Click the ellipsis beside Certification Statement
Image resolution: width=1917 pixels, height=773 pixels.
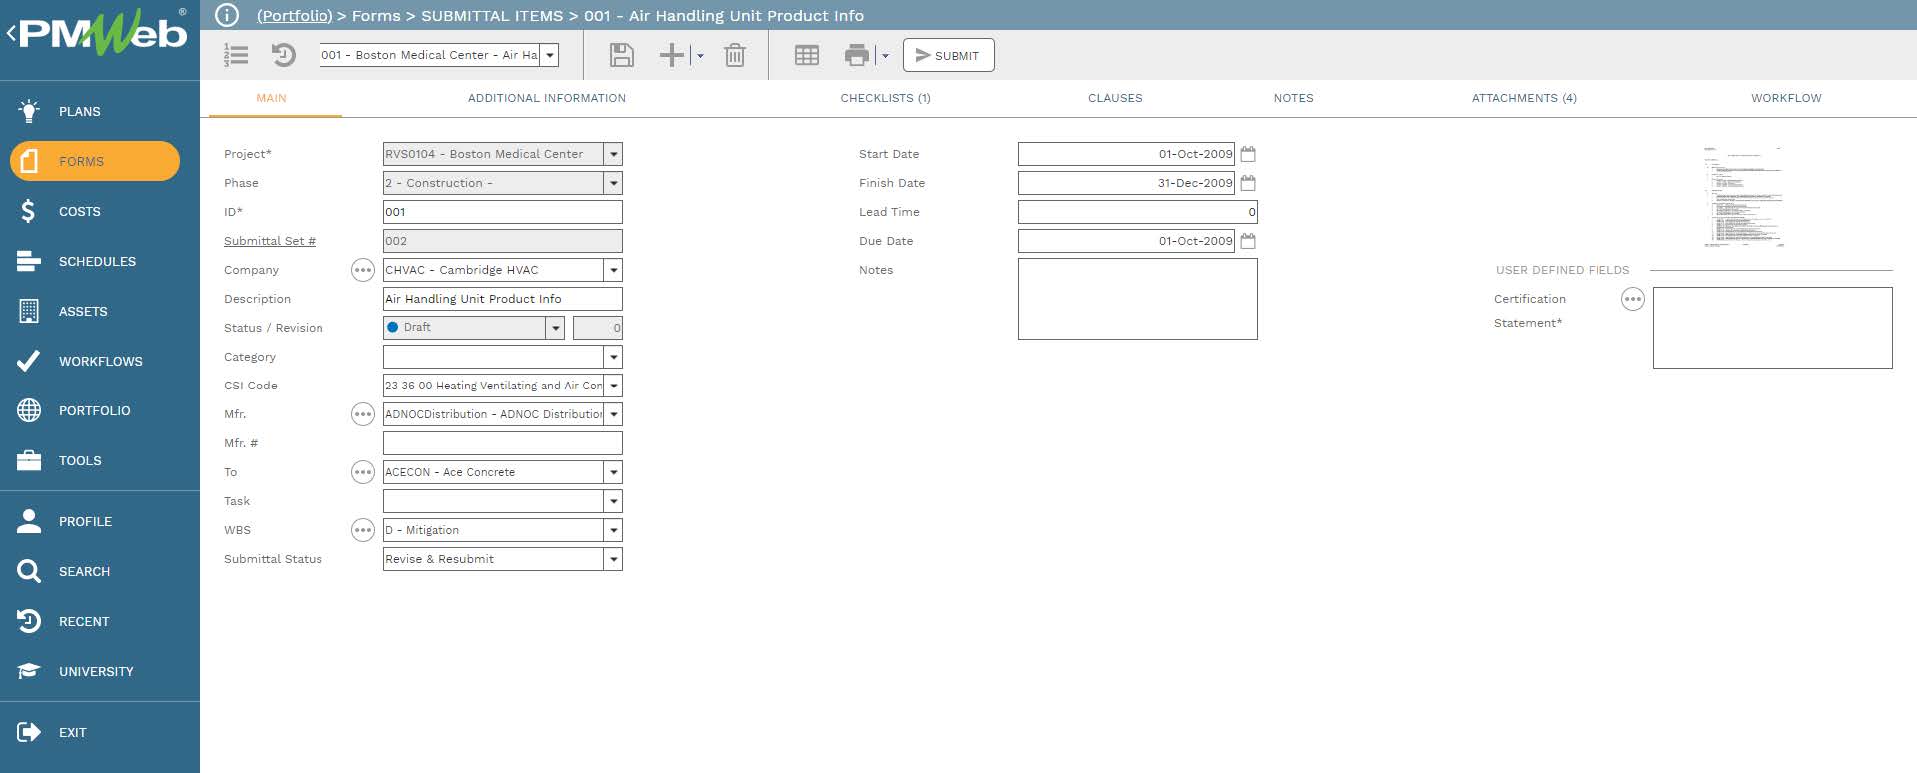[x=1633, y=299]
